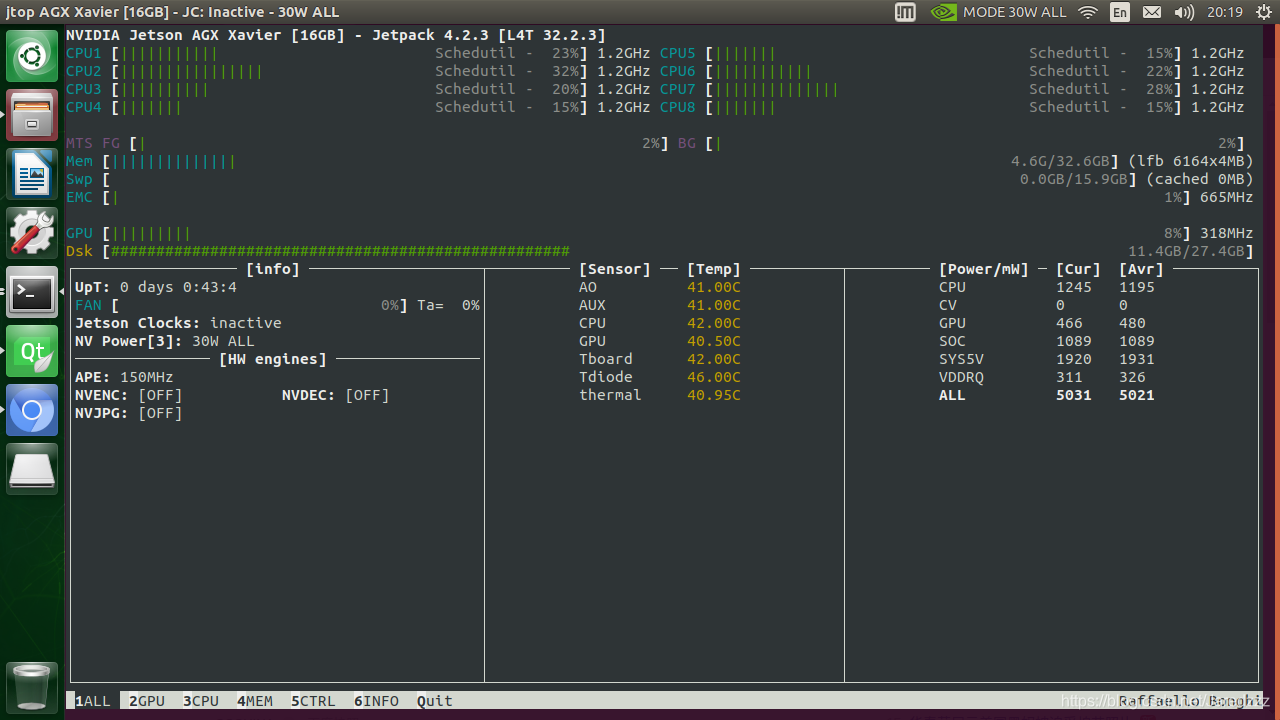Screen dimensions: 1280x720
Task: Click the FAN speed bar
Action: click(259, 305)
